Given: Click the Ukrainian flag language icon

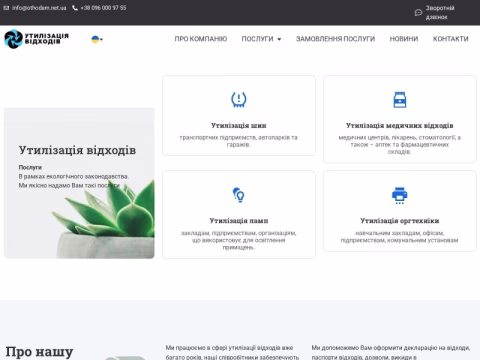Looking at the screenshot, I should [x=95, y=39].
